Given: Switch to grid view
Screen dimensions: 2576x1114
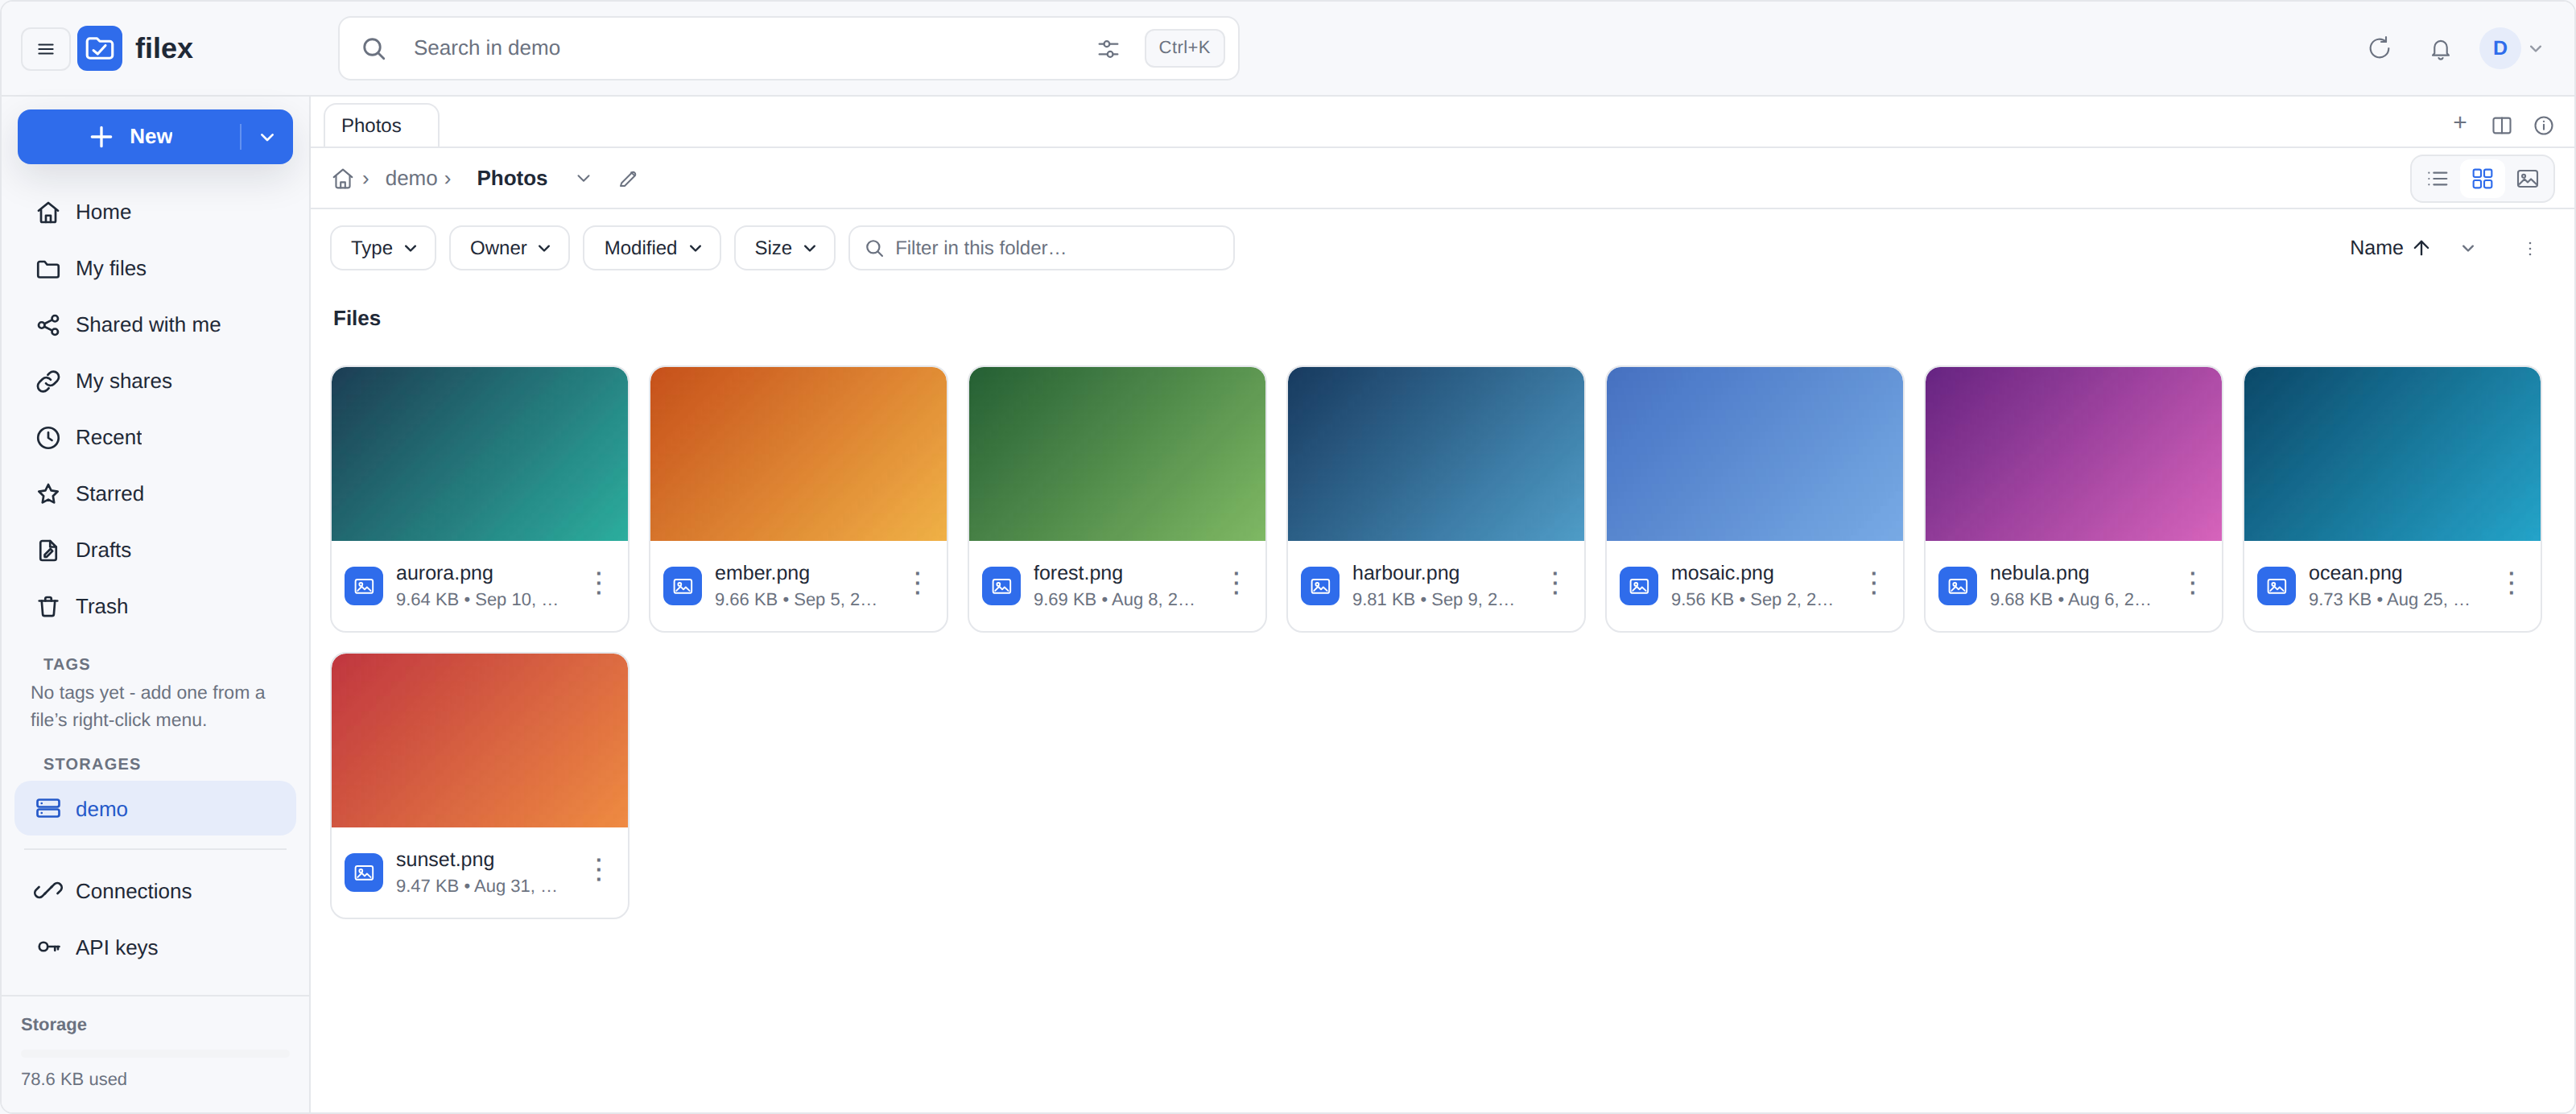Looking at the screenshot, I should tap(2482, 179).
